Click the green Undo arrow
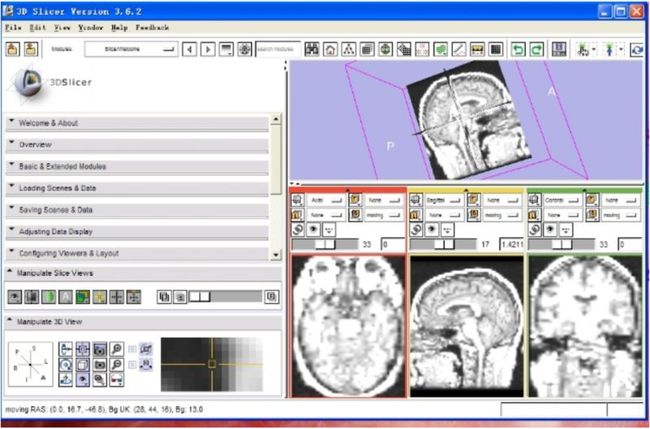This screenshot has width=650, height=429. tap(518, 49)
